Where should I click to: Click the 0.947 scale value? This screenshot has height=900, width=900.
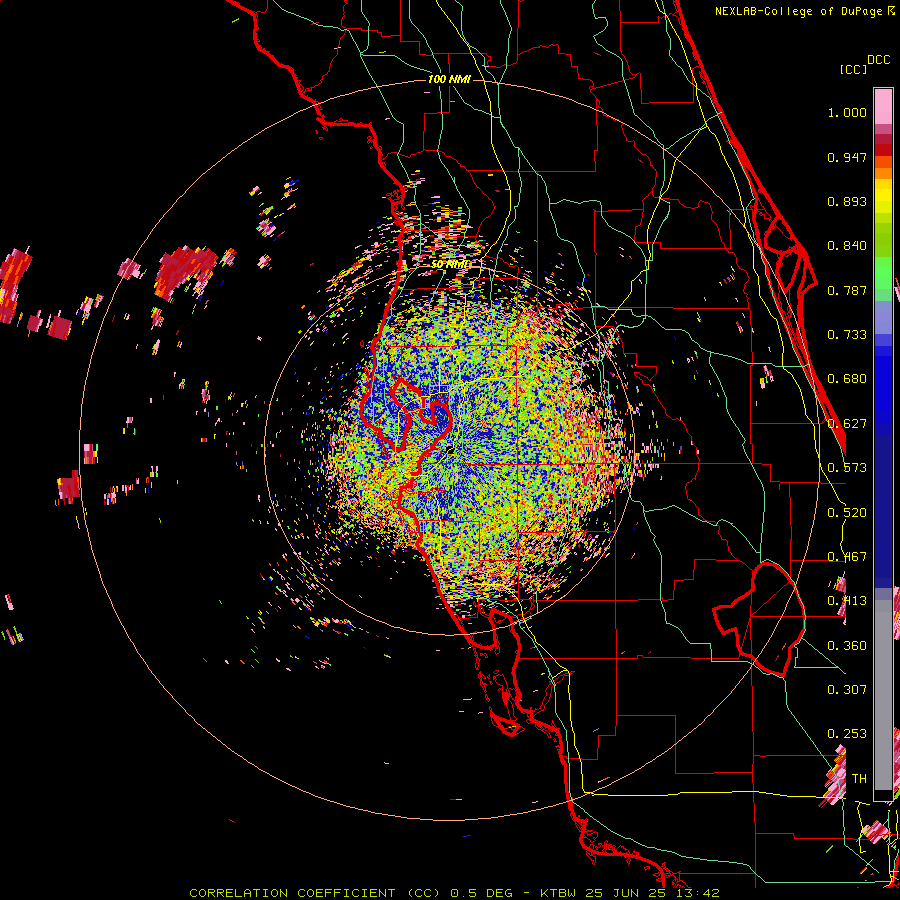(x=847, y=157)
